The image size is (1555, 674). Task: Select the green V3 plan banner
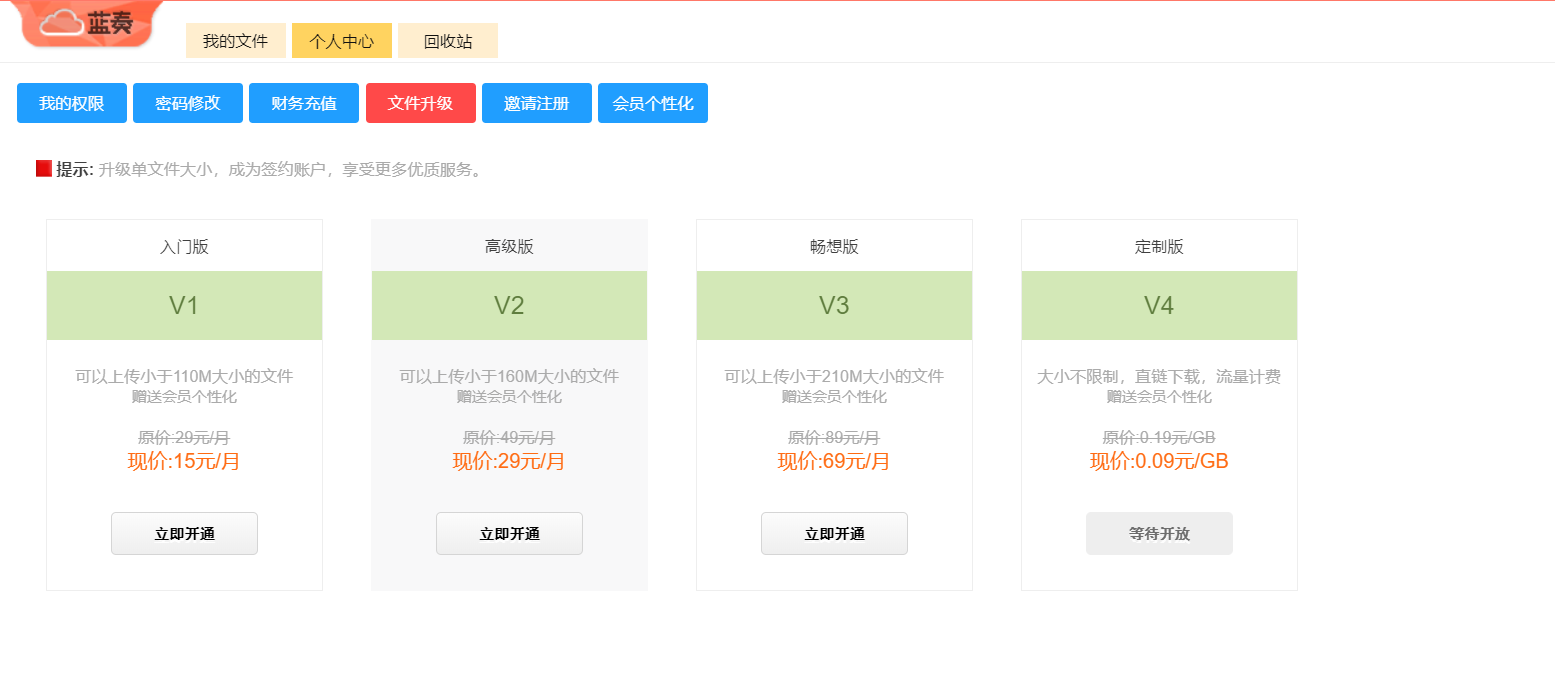tap(834, 305)
